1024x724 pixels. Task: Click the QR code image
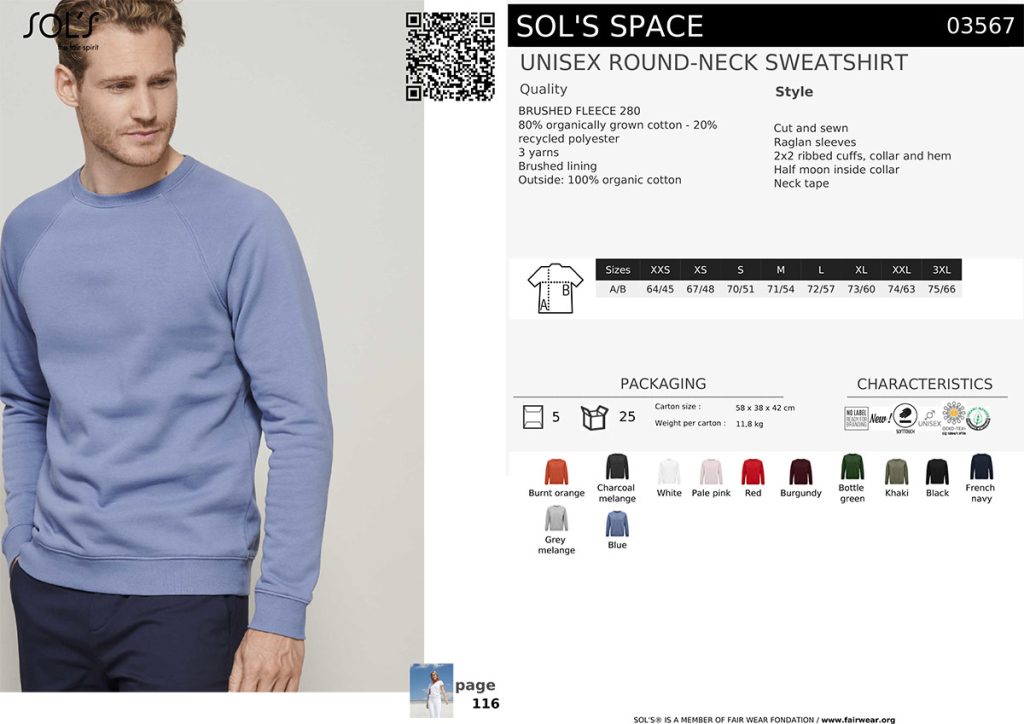(x=449, y=57)
